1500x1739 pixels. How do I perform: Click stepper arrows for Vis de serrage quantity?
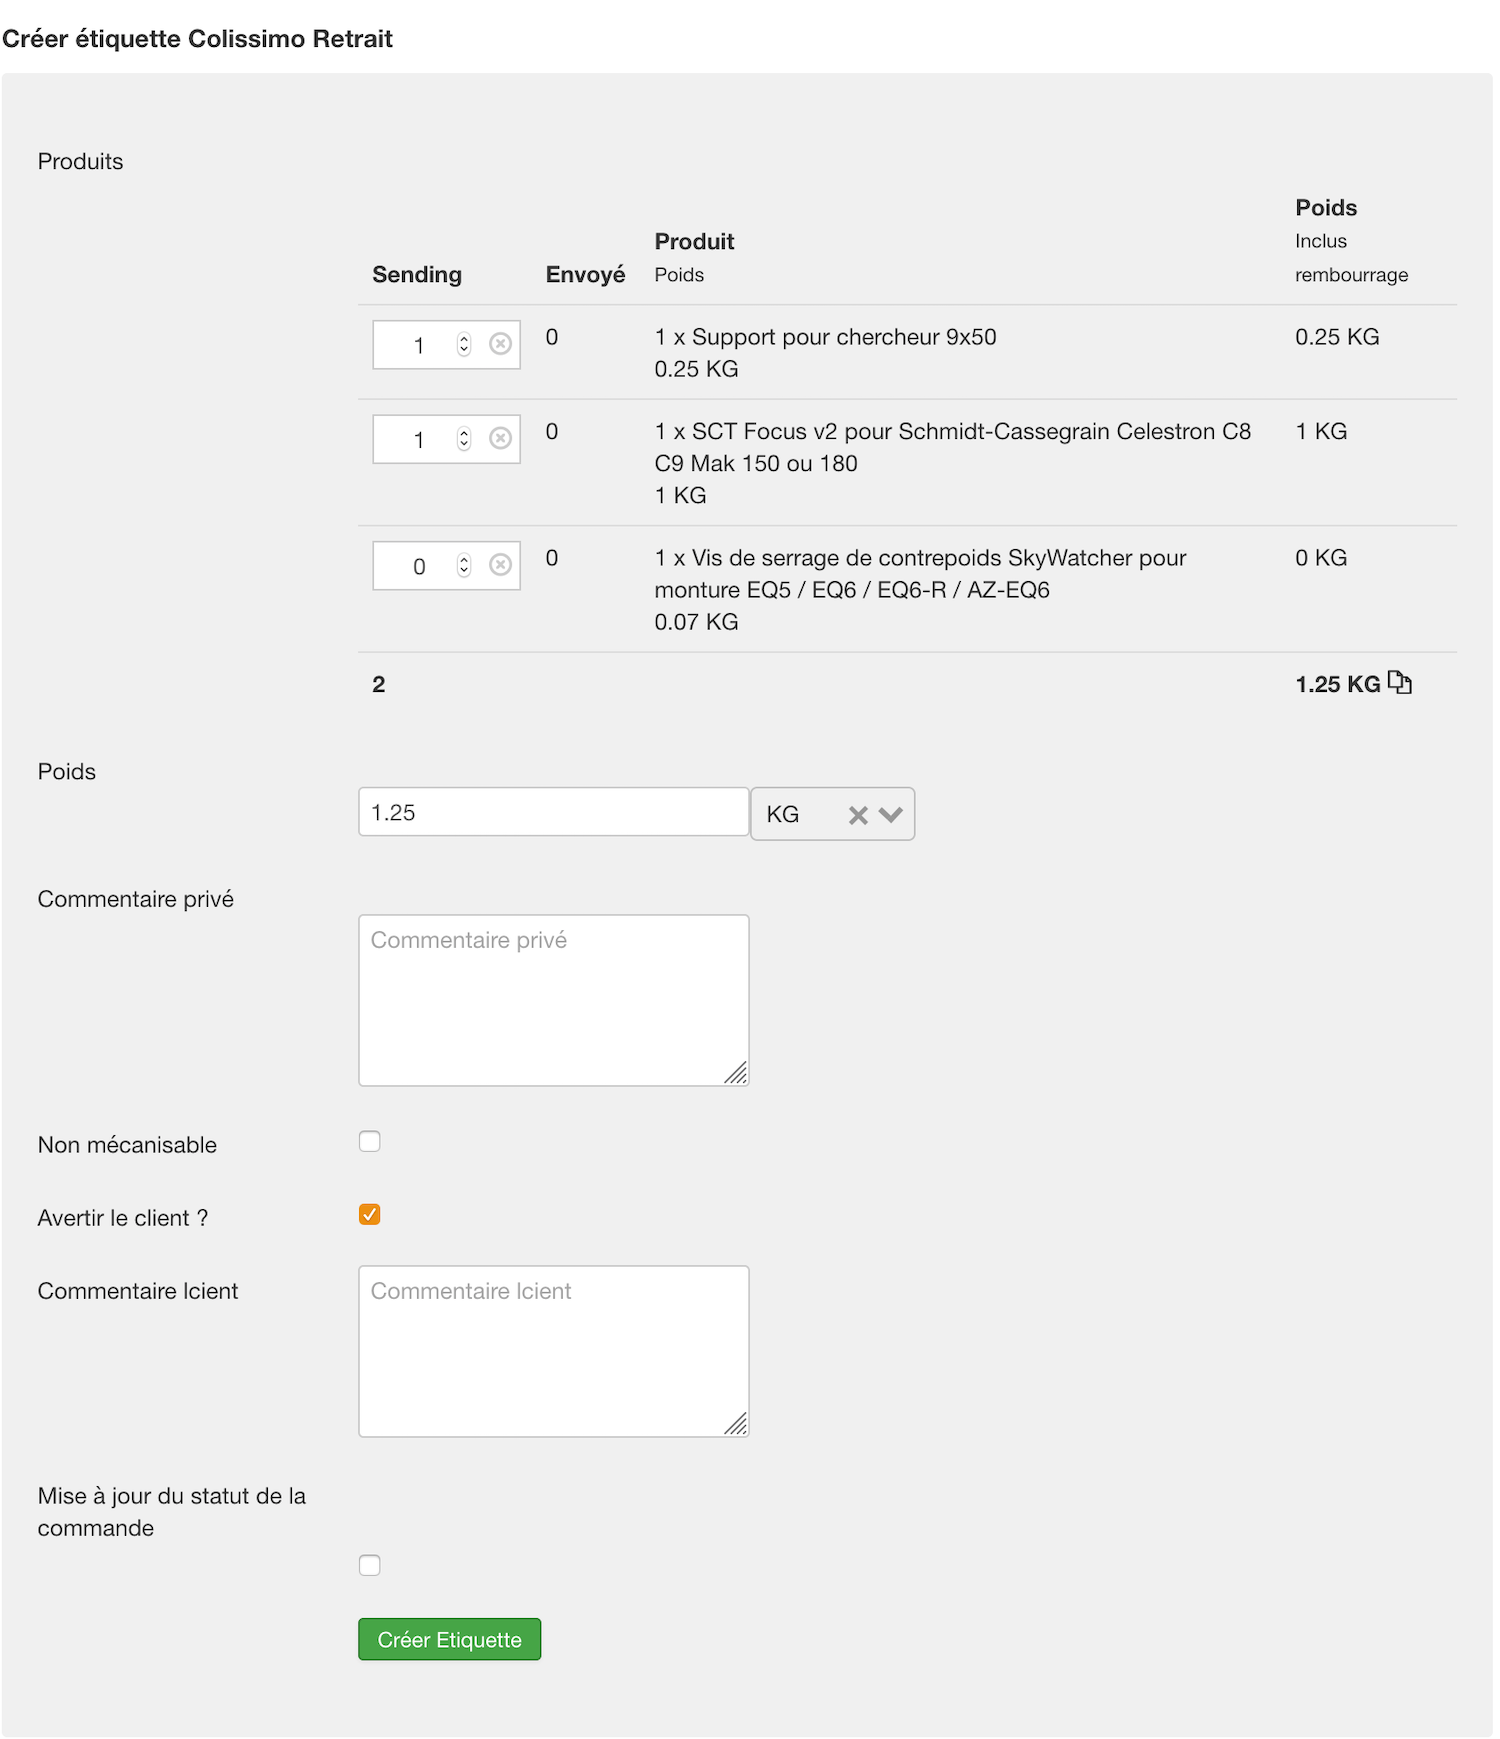tap(464, 565)
